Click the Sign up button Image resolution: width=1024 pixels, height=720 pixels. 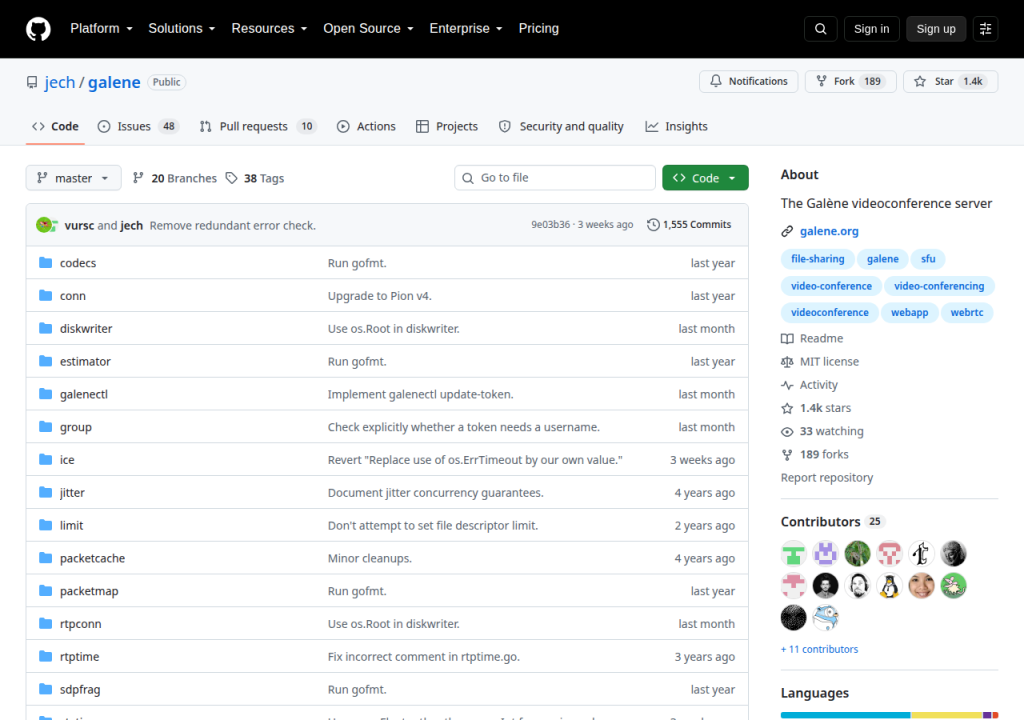pos(936,29)
